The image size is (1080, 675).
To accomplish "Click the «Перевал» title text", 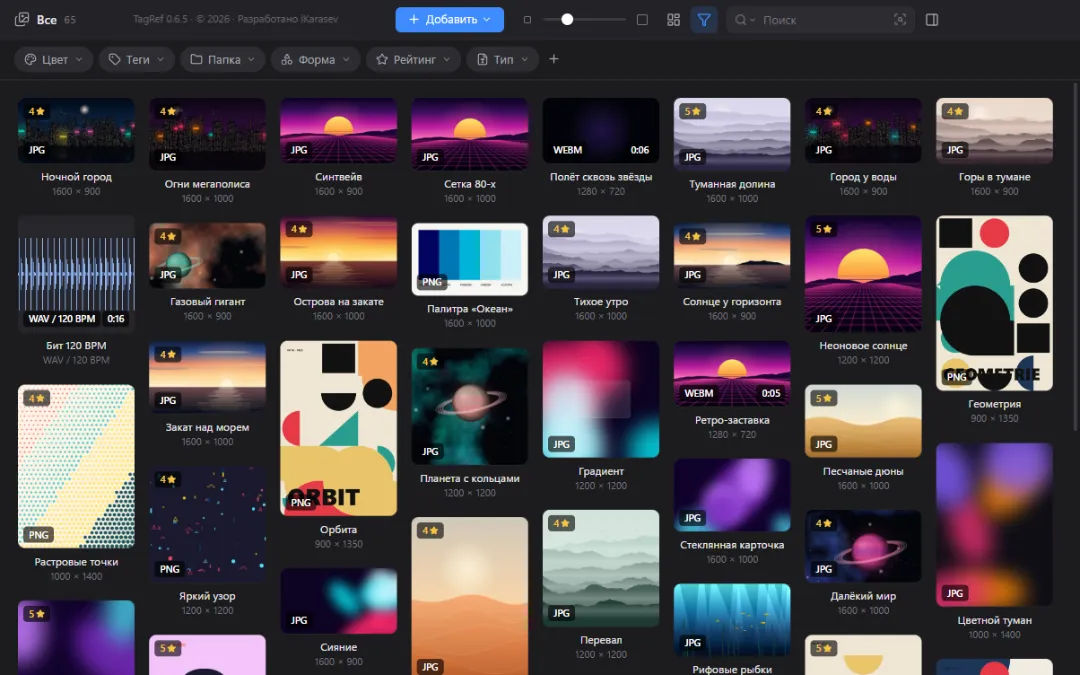I will (601, 640).
